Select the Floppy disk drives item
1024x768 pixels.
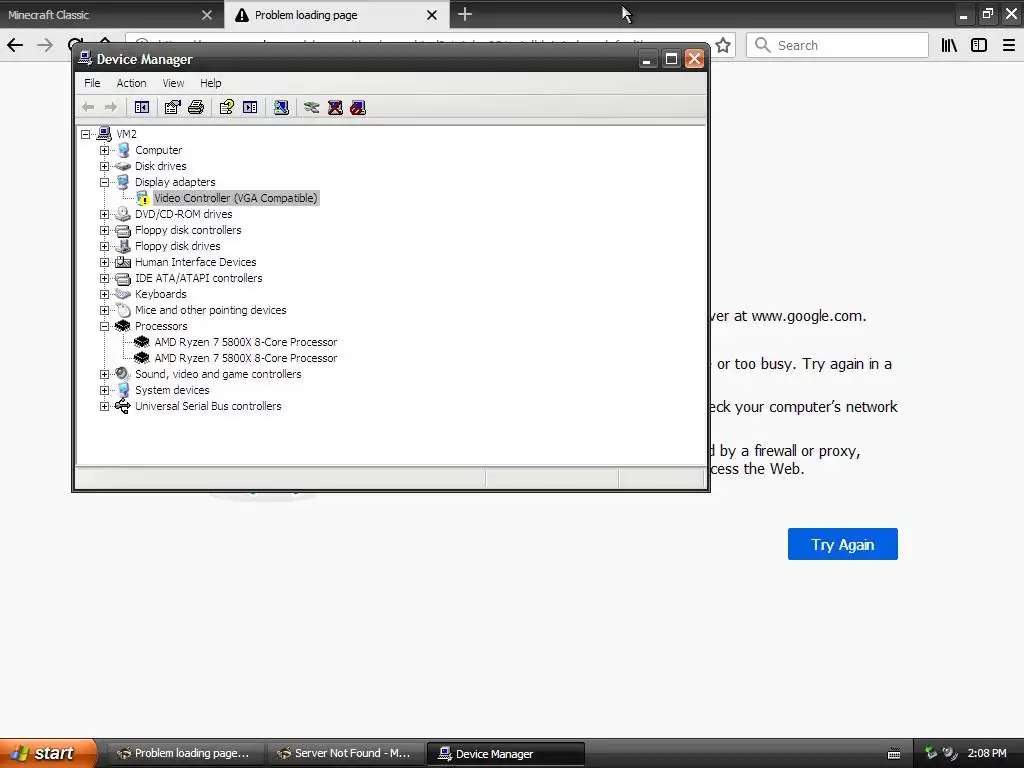coord(178,246)
